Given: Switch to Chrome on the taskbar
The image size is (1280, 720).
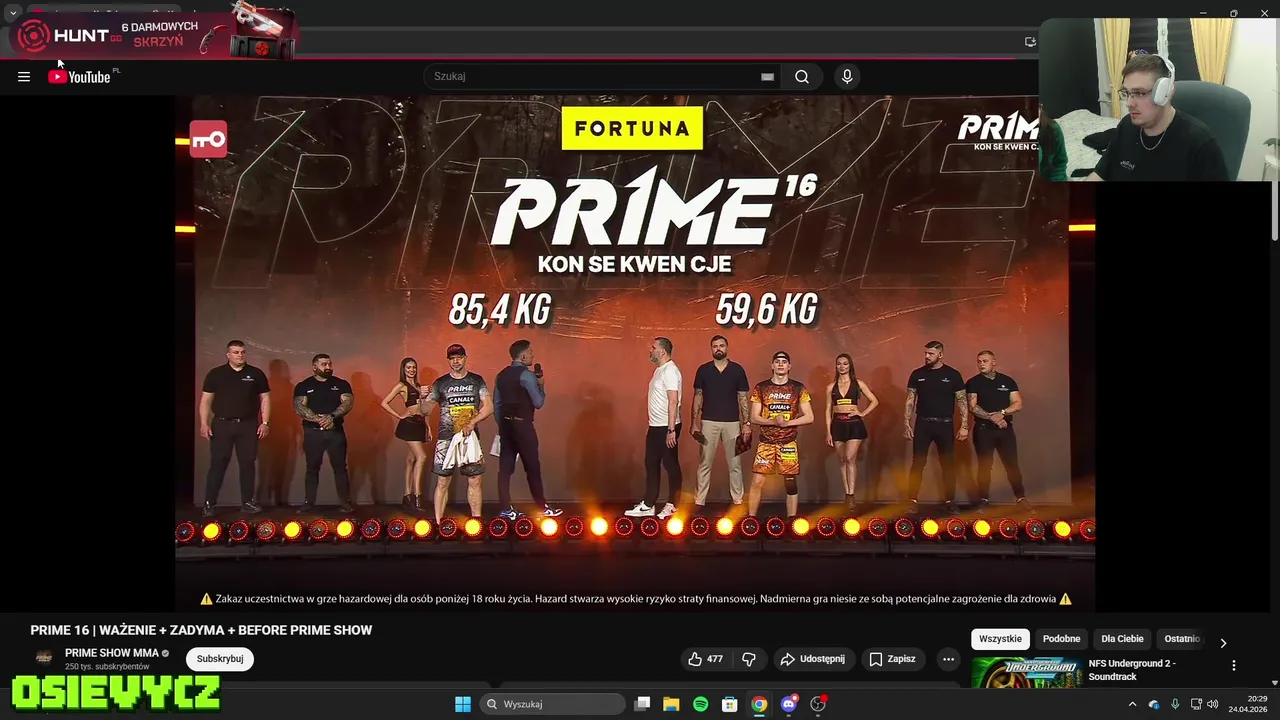Looking at the screenshot, I should point(759,704).
